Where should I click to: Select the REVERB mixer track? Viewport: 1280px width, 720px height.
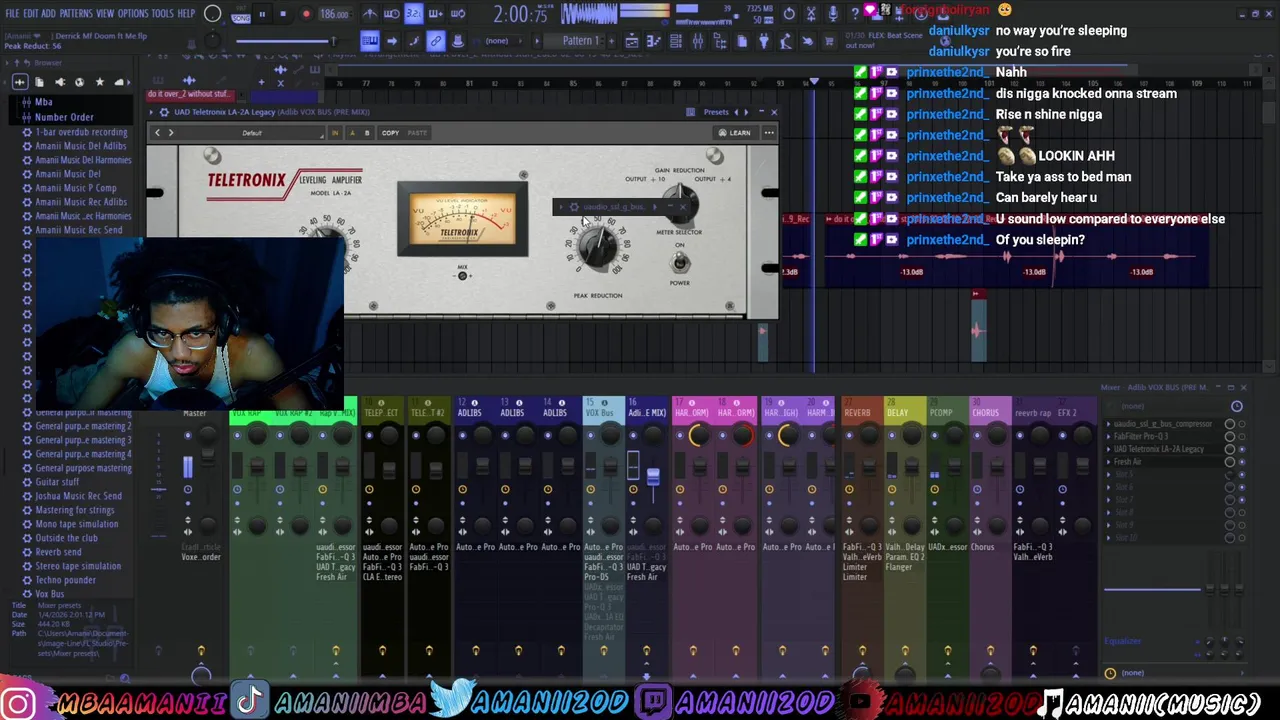857,413
